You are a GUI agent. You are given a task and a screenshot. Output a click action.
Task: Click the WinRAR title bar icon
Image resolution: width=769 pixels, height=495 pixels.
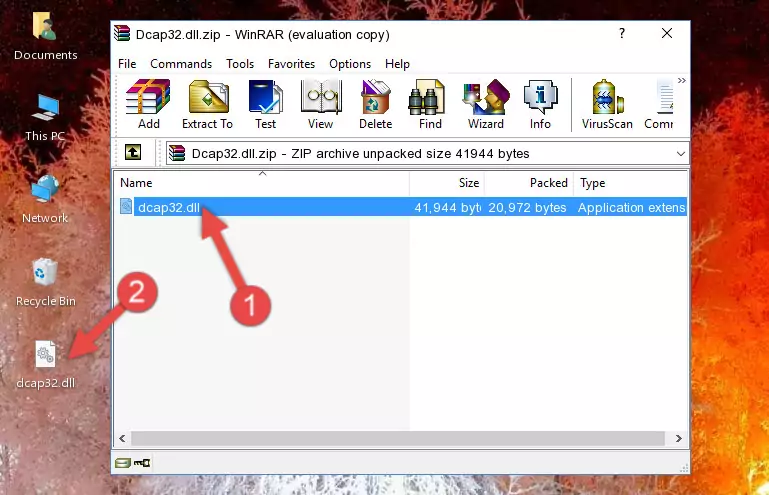(122, 34)
